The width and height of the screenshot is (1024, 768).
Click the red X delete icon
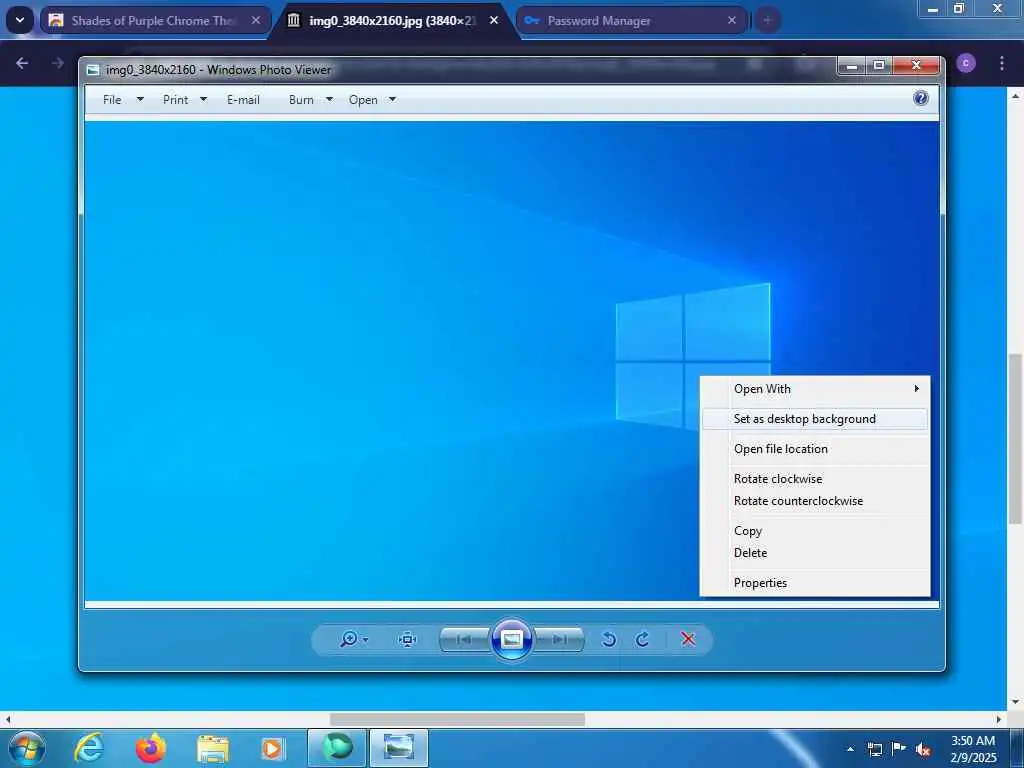click(x=688, y=639)
